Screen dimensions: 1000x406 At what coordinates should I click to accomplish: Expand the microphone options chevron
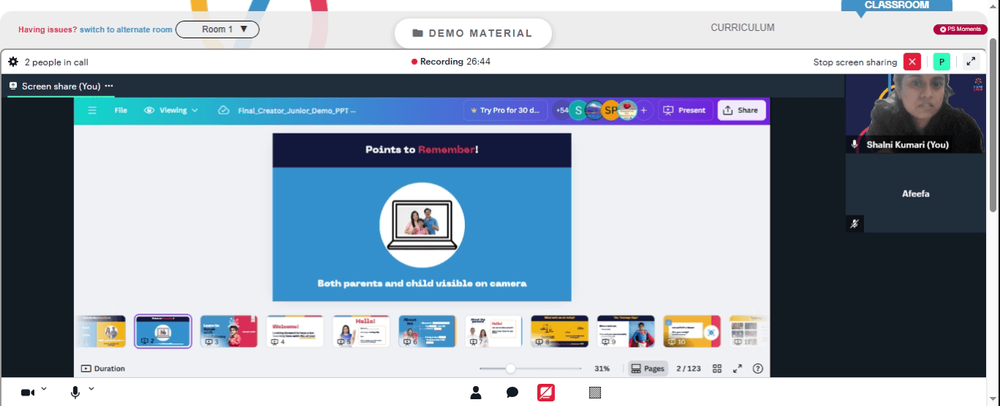[x=91, y=388]
